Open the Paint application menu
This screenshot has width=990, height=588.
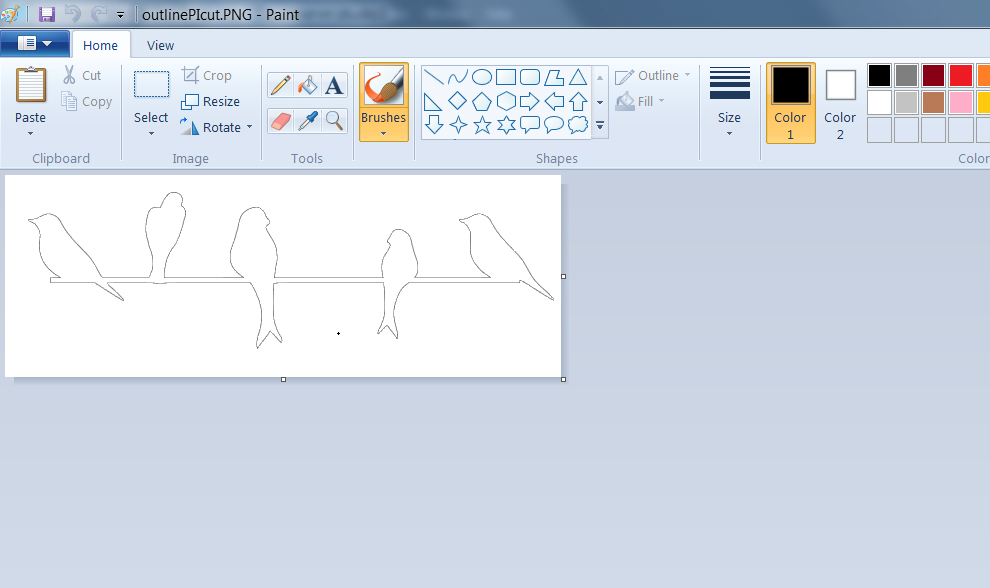click(x=36, y=44)
